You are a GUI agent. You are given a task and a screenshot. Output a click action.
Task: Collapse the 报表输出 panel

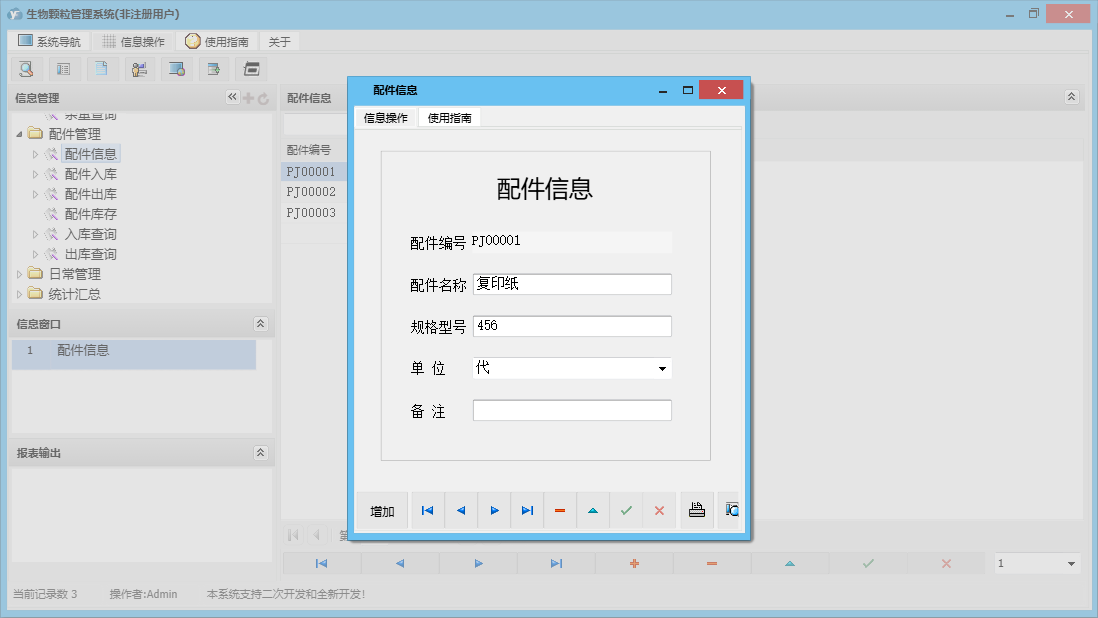tap(260, 452)
